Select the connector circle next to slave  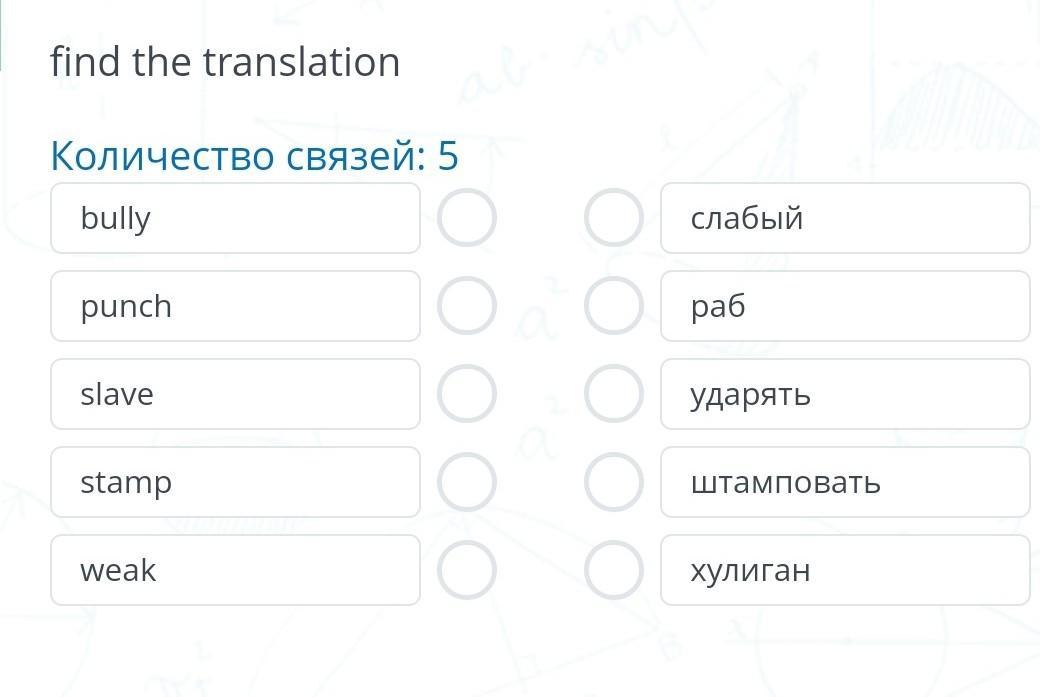point(467,394)
